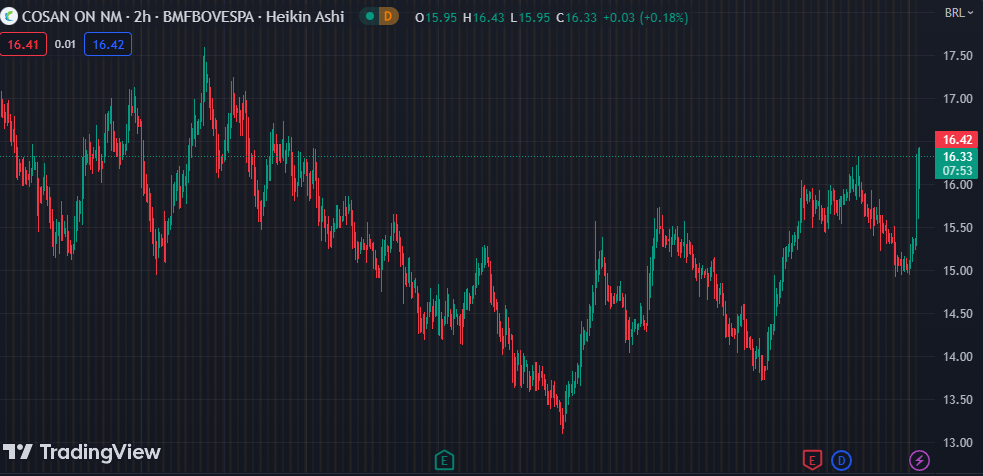983x476 pixels.
Task: Click the Cosan symbol logo icon
Action: pyautogui.click(x=8, y=16)
